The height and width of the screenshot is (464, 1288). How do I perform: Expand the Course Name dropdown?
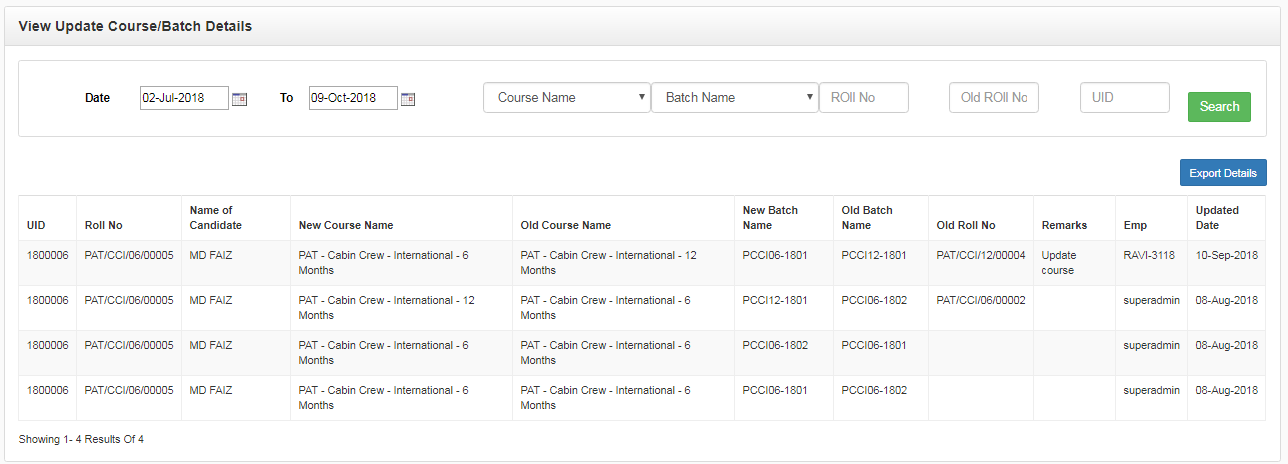[567, 97]
